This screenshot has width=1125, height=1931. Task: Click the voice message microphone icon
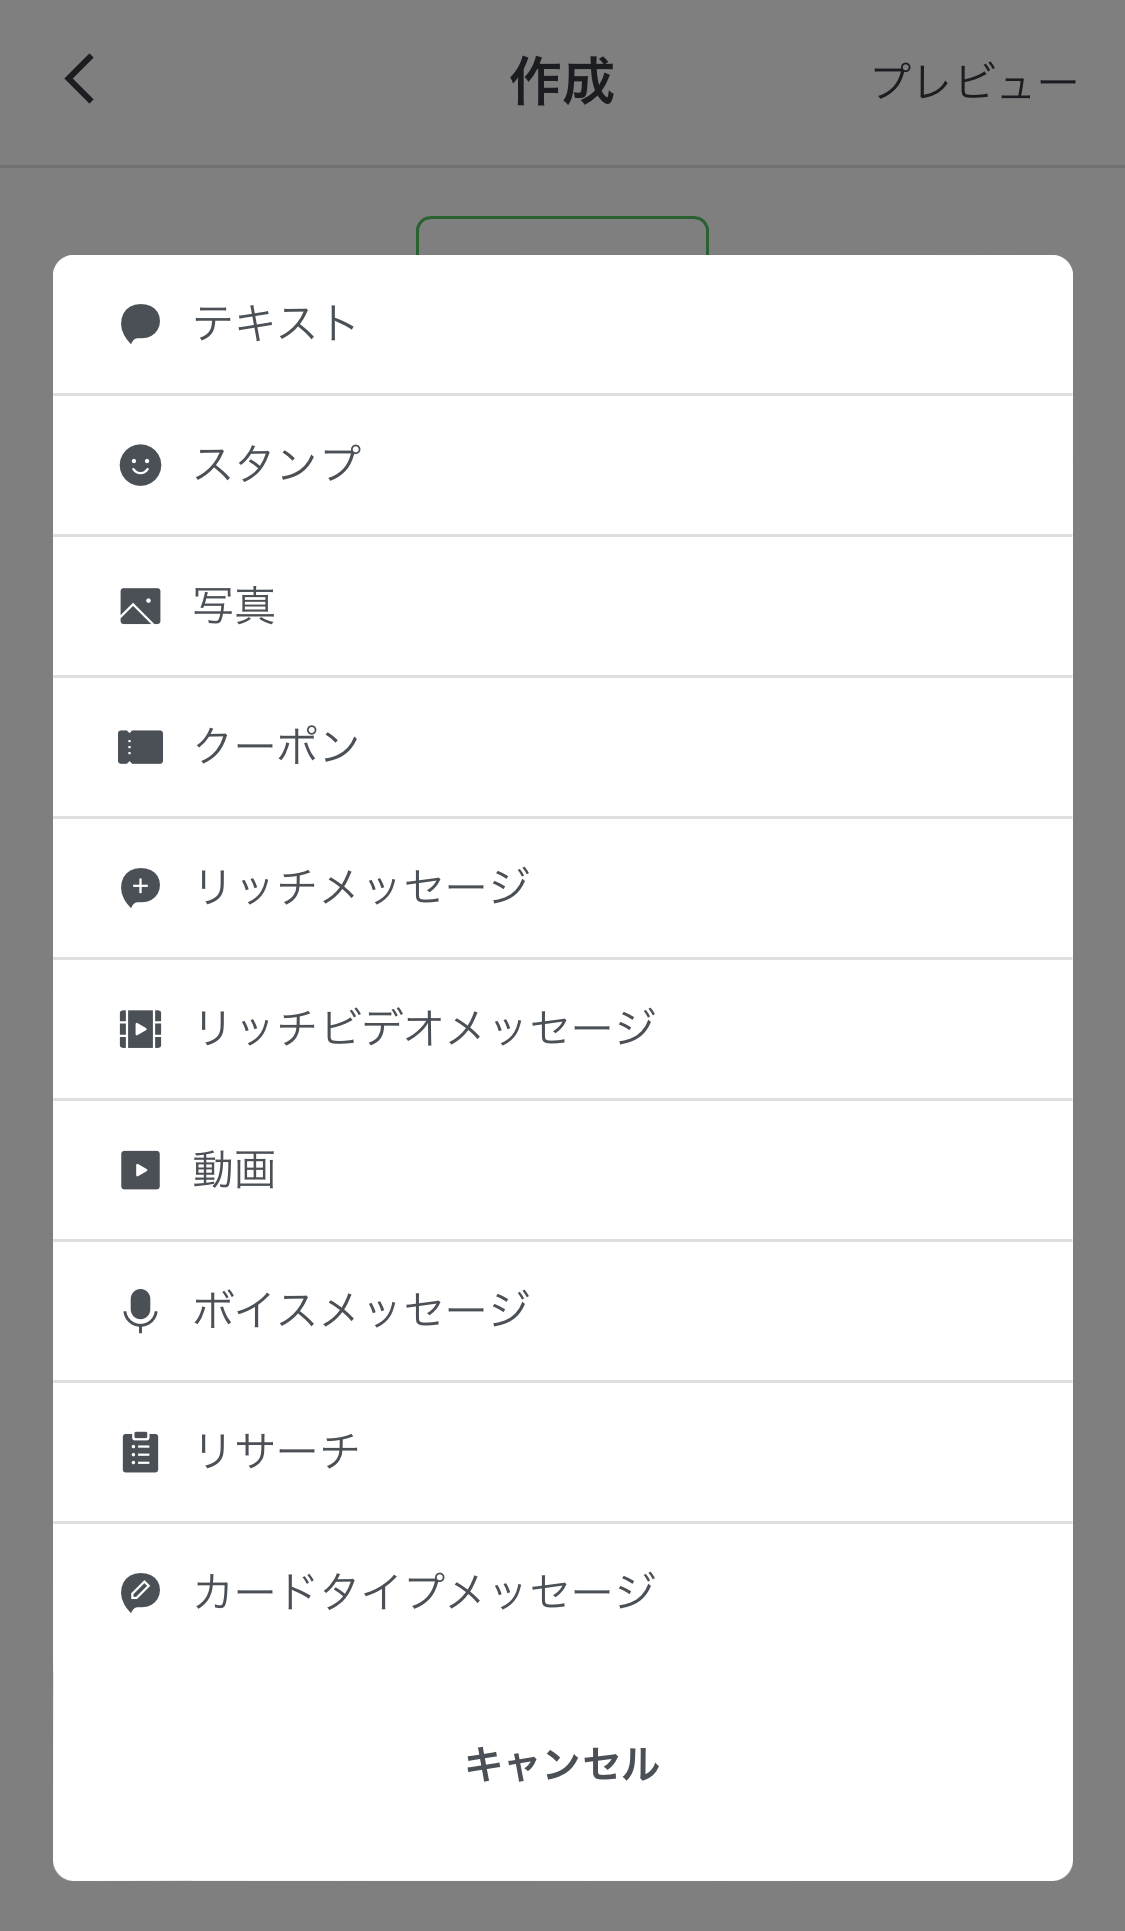(x=140, y=1311)
